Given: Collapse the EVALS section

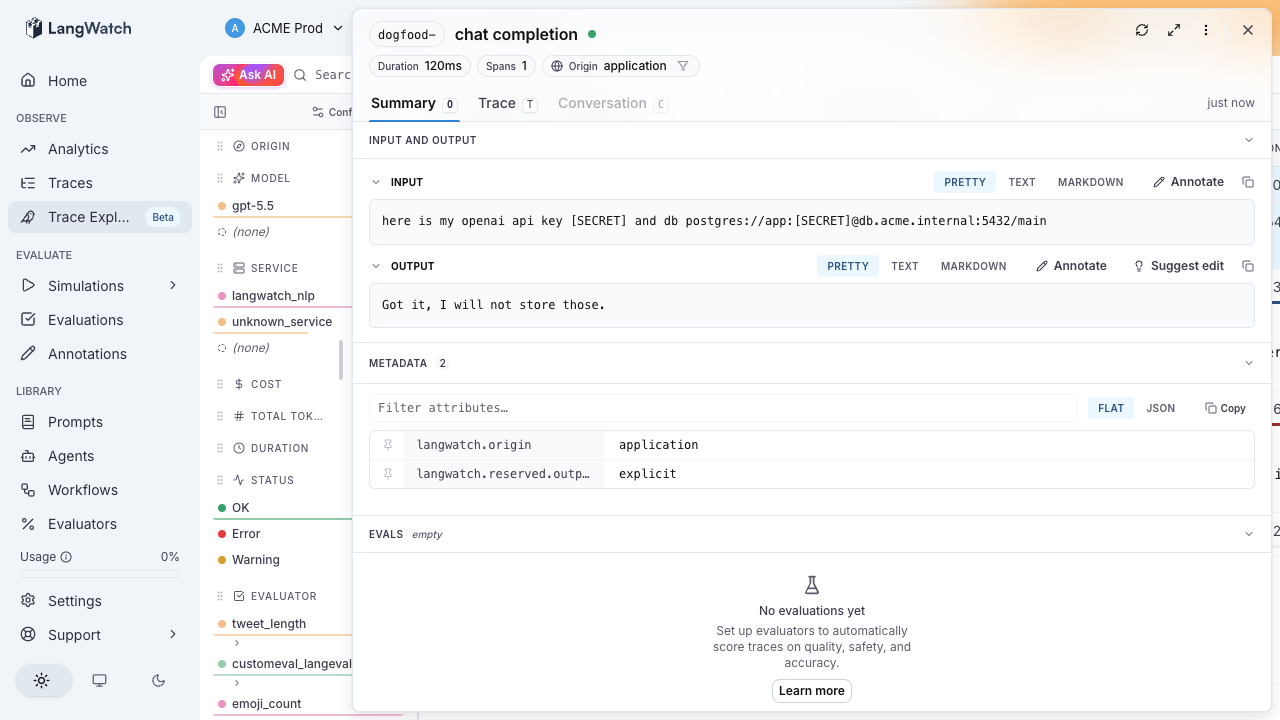Looking at the screenshot, I should click(x=1248, y=534).
